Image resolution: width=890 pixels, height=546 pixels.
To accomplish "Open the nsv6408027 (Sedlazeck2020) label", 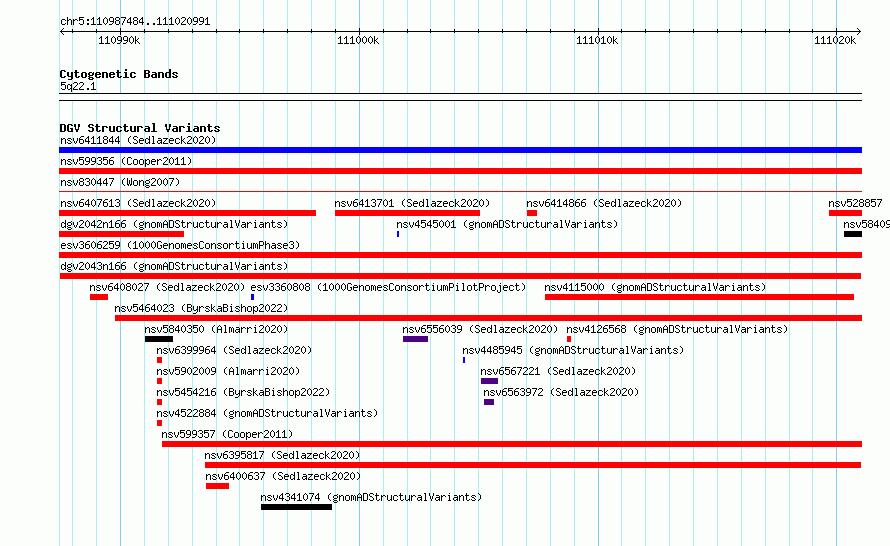I will [167, 287].
